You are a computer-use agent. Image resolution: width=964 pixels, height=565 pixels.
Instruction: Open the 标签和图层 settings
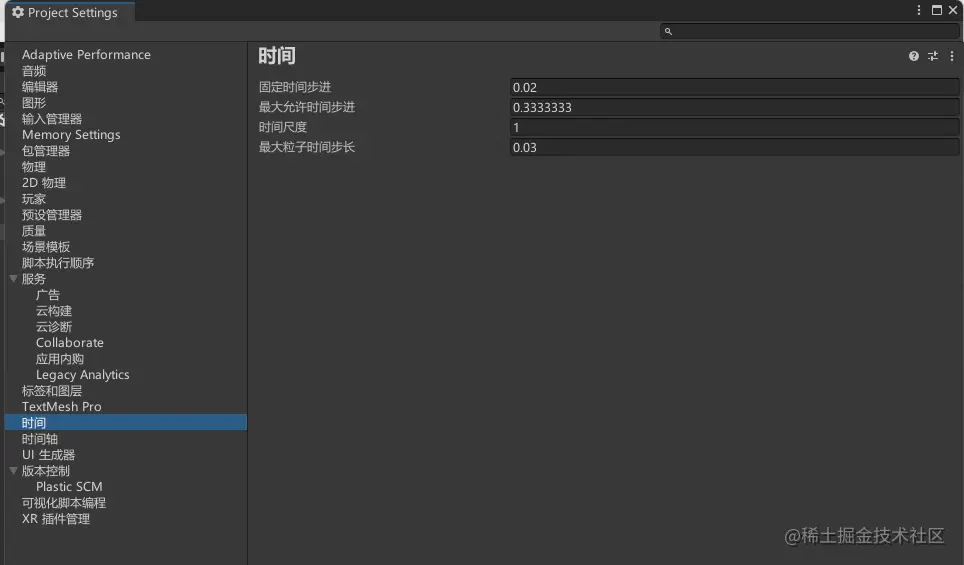point(52,390)
